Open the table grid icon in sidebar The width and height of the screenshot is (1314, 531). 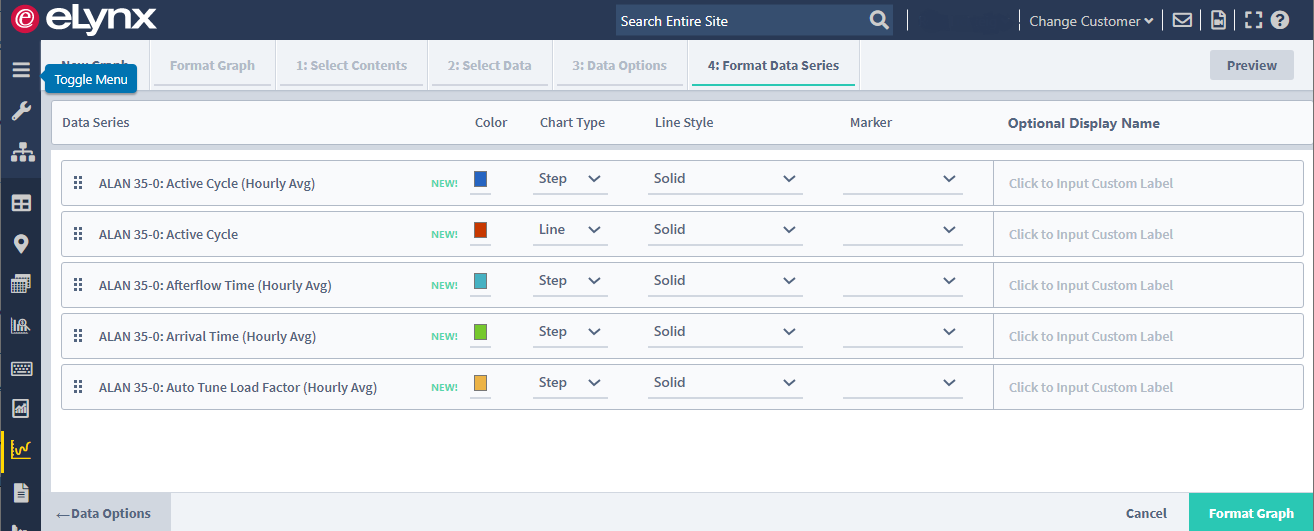(21, 203)
